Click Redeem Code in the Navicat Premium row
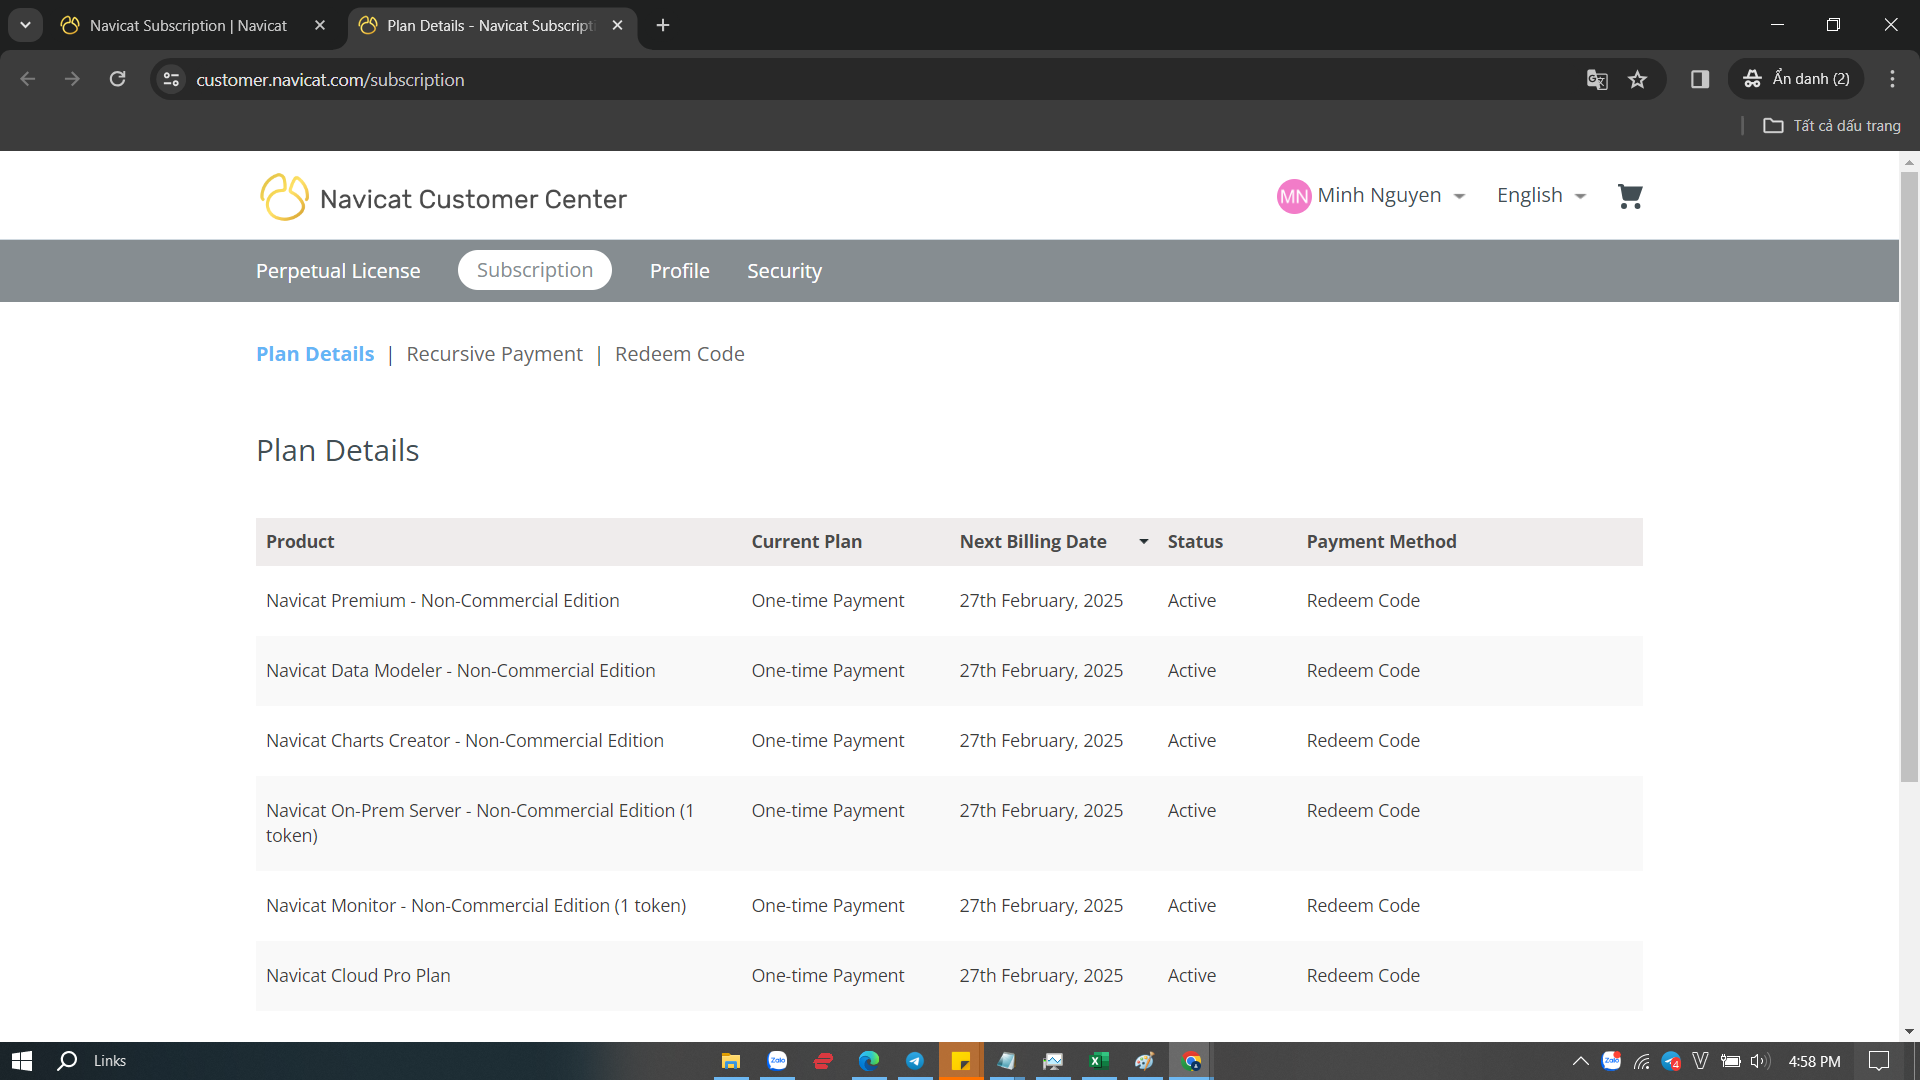The image size is (1920, 1080). [1363, 601]
